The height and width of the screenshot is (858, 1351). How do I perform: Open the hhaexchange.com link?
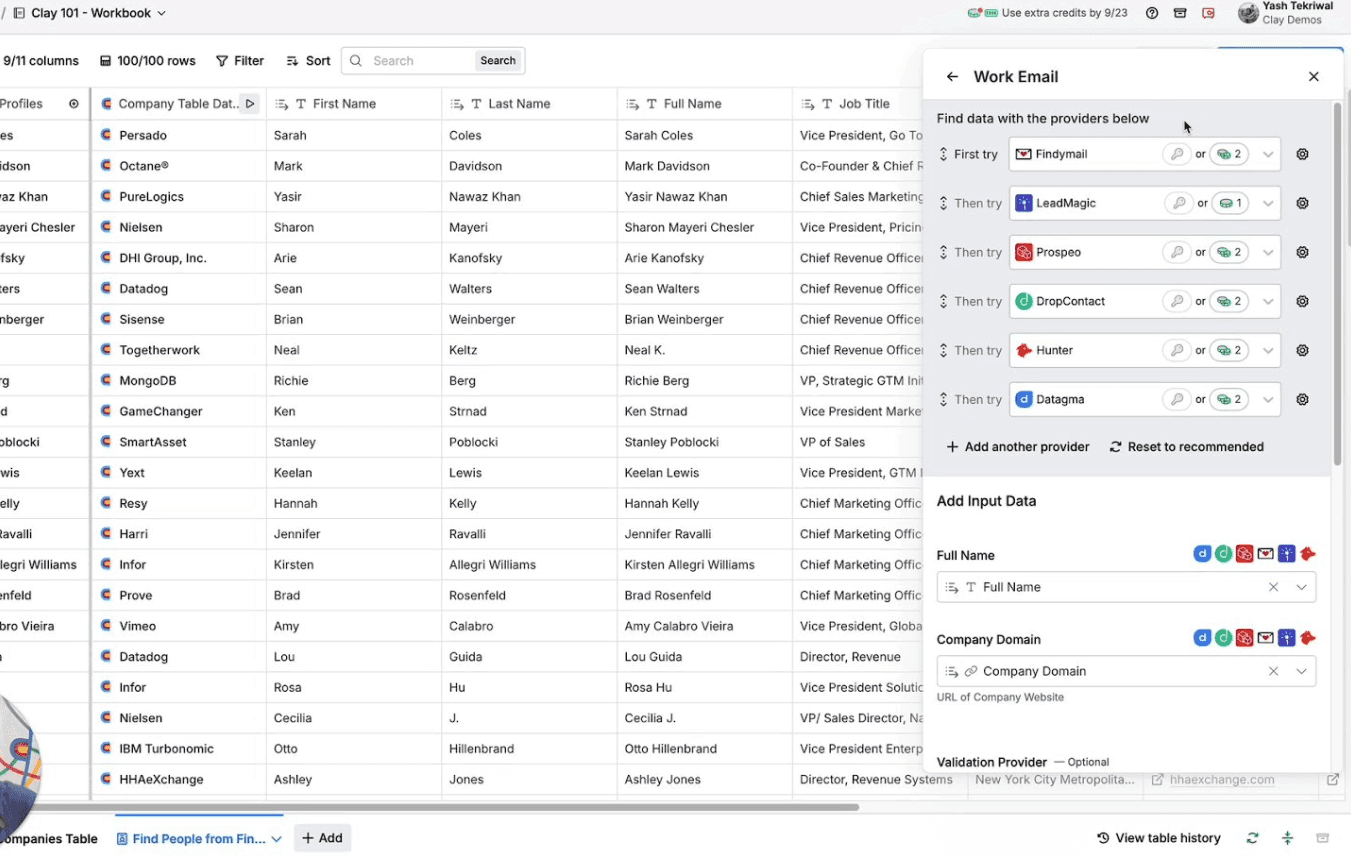[1222, 780]
